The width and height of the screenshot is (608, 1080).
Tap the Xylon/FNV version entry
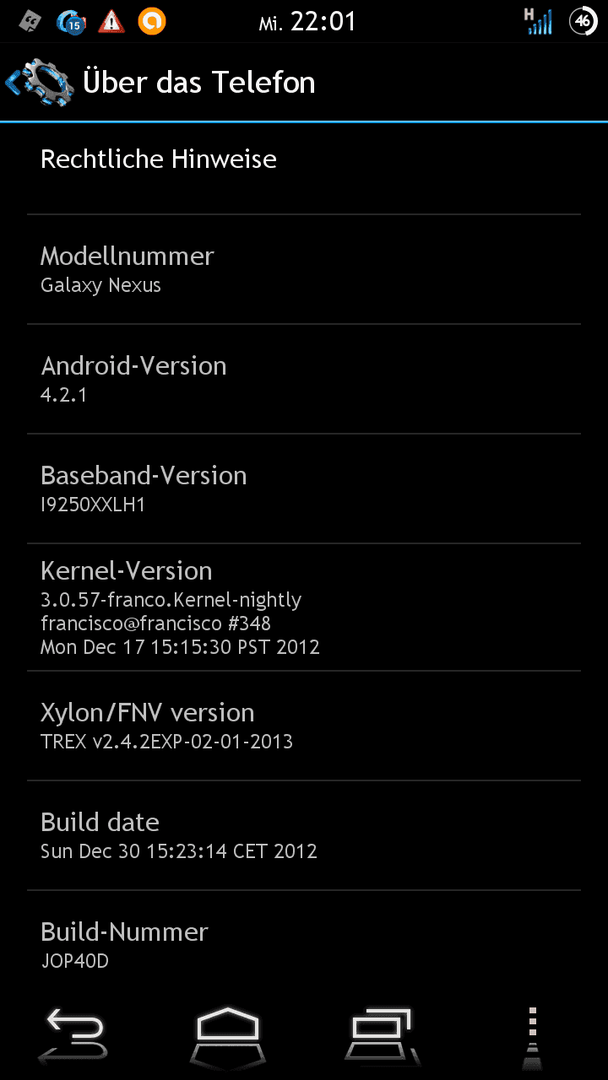pos(304,725)
